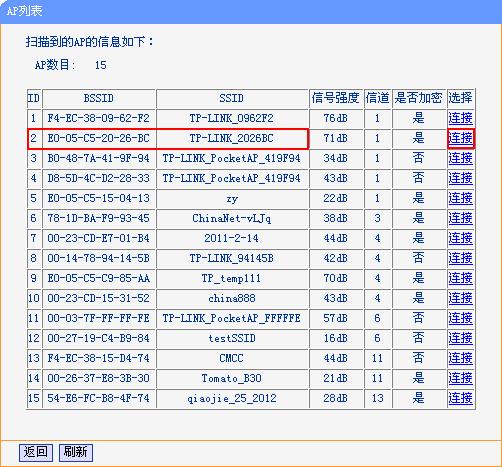This screenshot has width=502, height=467.
Task: Select the BSSID cell E0-05-C5-20-26-BC
Action: pos(99,138)
